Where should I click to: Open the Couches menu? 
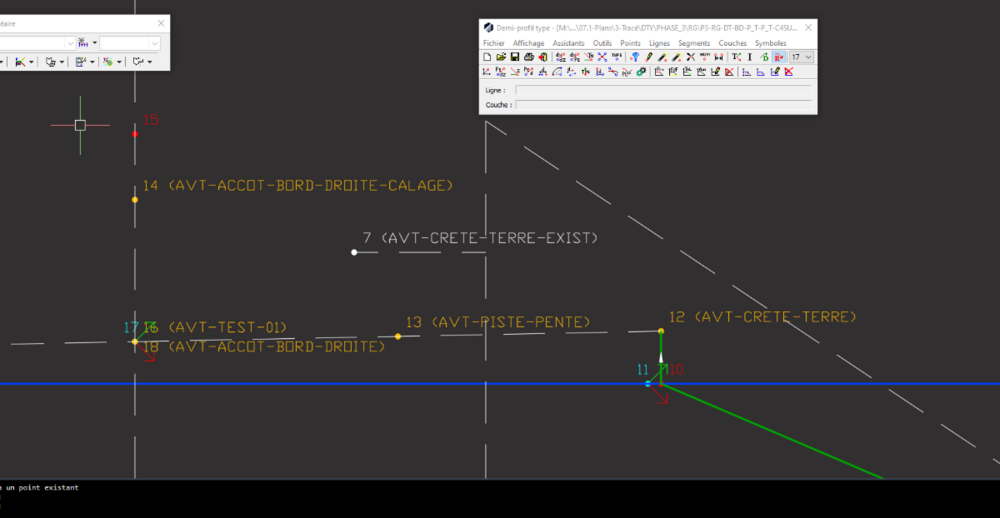click(732, 43)
